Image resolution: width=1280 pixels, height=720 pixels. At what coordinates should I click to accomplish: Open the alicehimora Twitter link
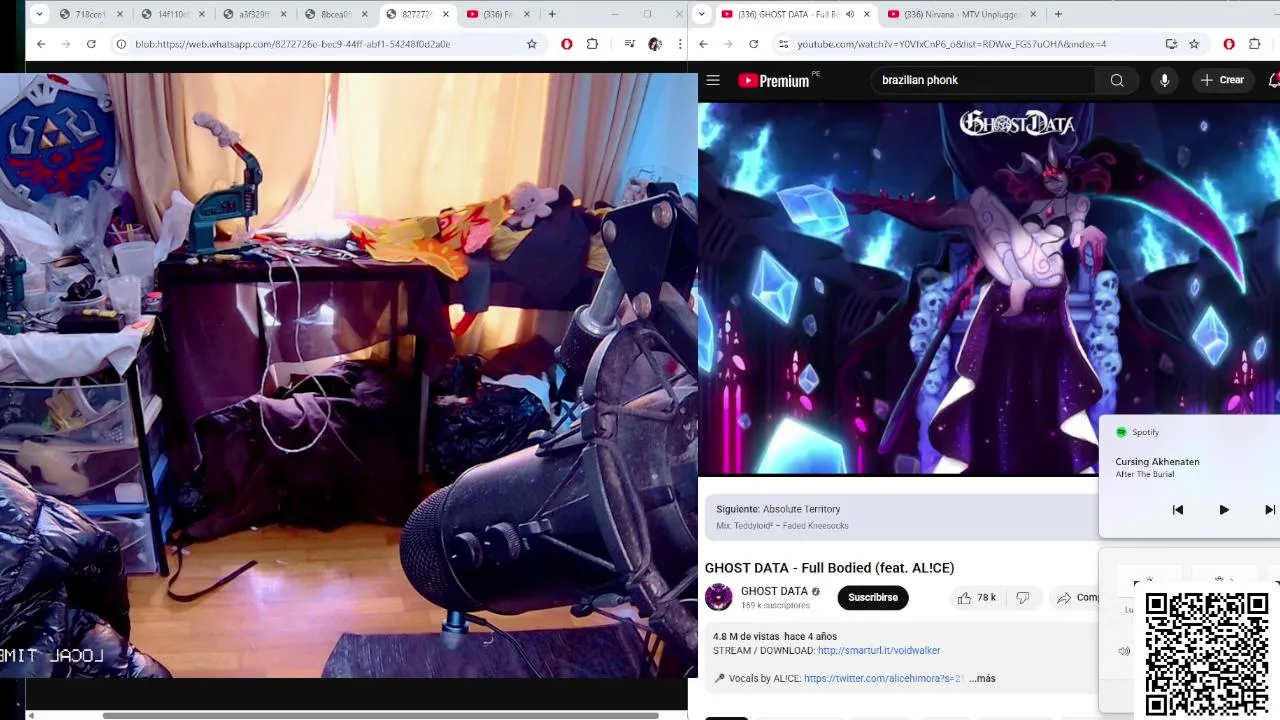(884, 678)
